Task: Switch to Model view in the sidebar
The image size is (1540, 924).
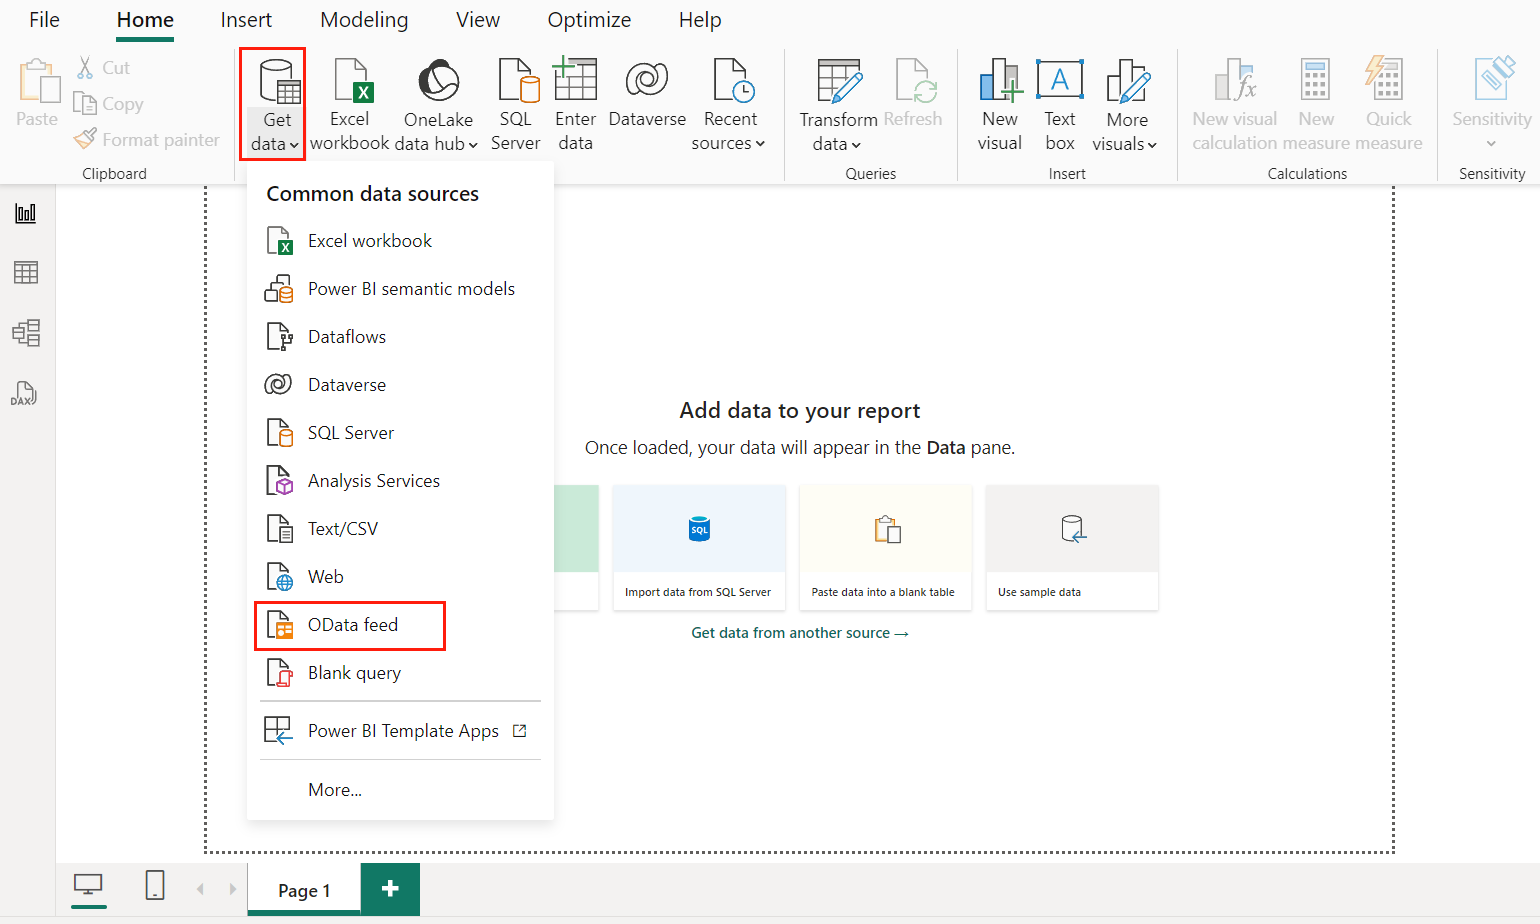Action: coord(26,332)
